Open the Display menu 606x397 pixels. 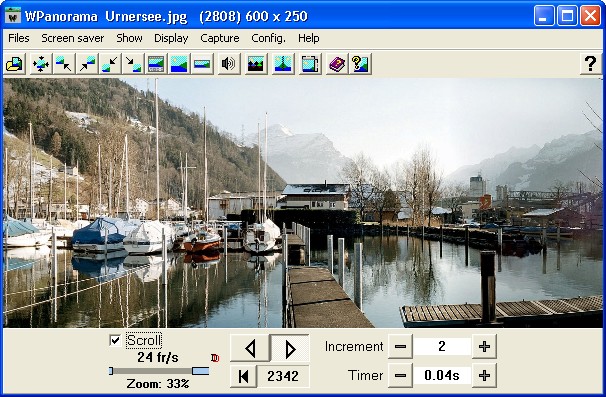tap(171, 38)
